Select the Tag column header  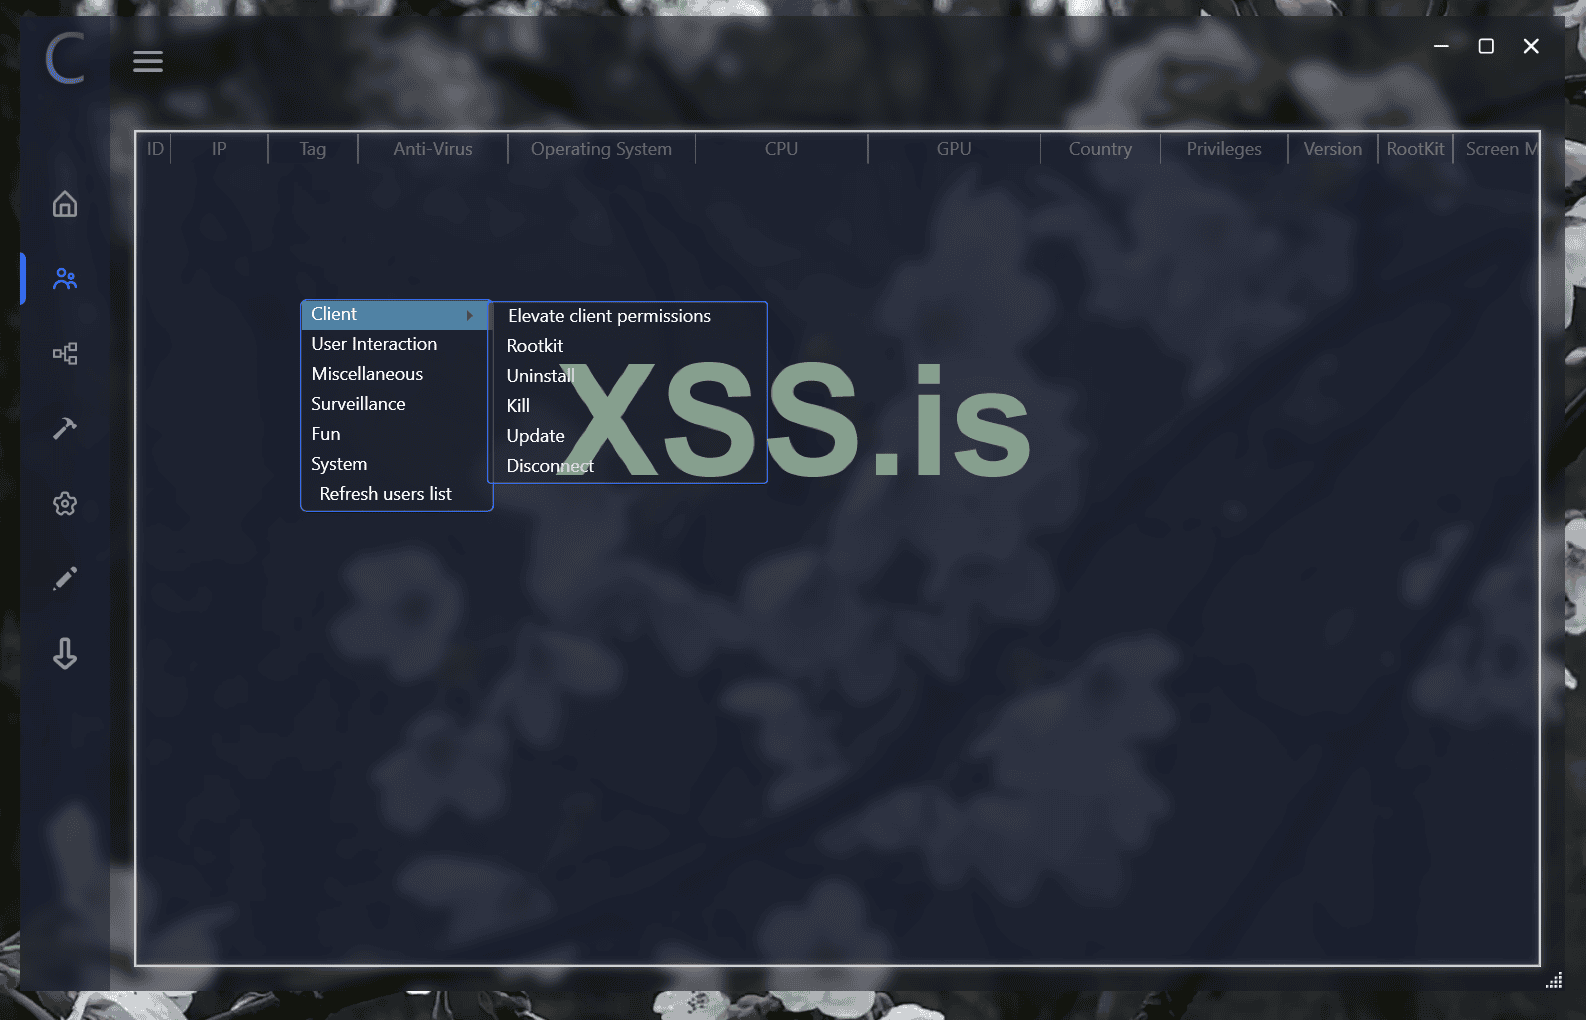313,149
